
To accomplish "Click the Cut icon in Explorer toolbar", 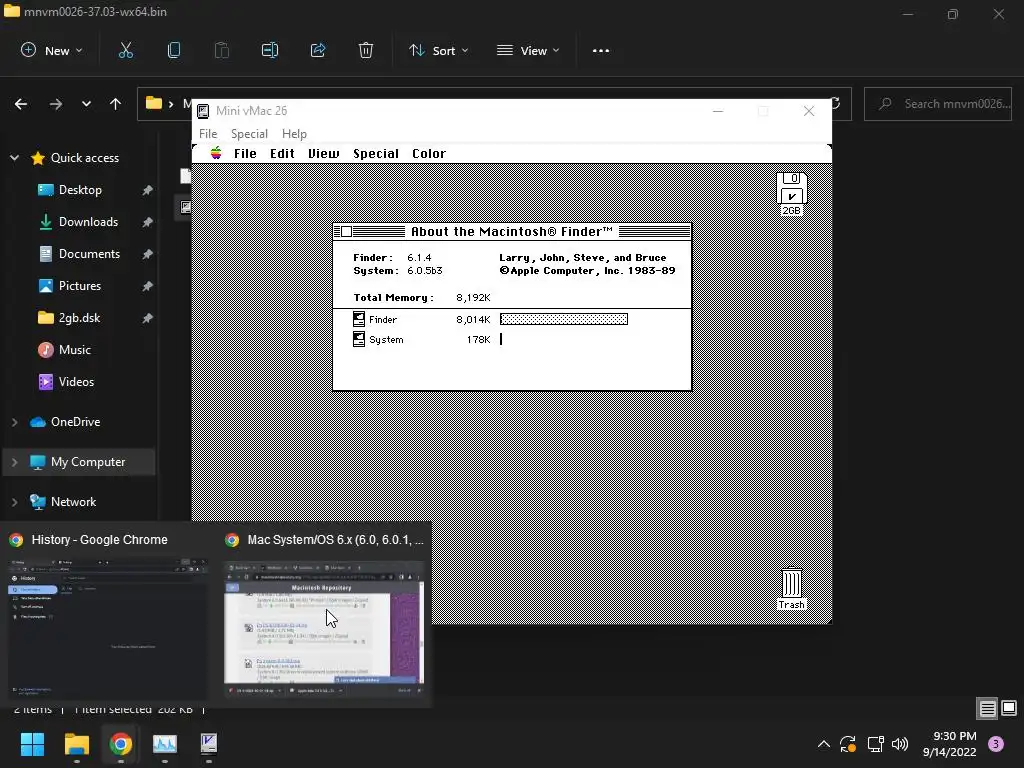I will tap(125, 50).
